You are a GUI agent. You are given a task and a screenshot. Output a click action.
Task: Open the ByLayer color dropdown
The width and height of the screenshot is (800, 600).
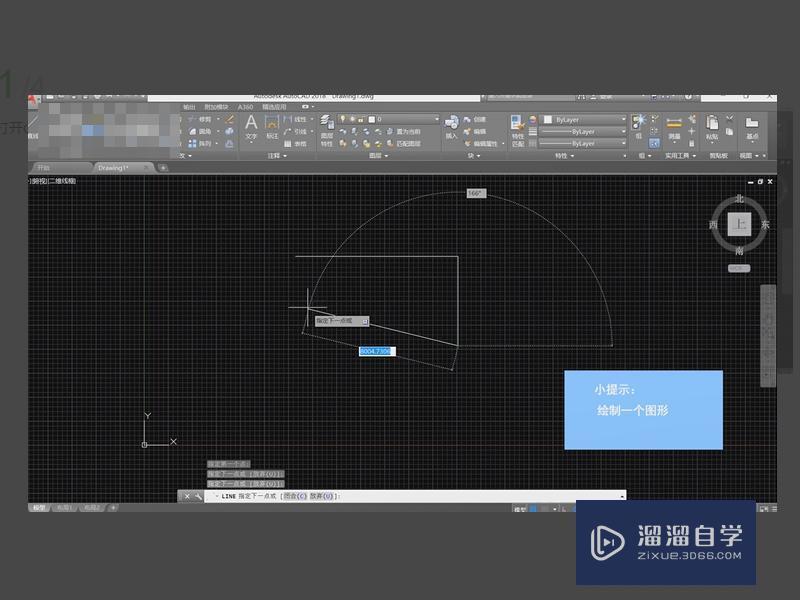click(584, 119)
